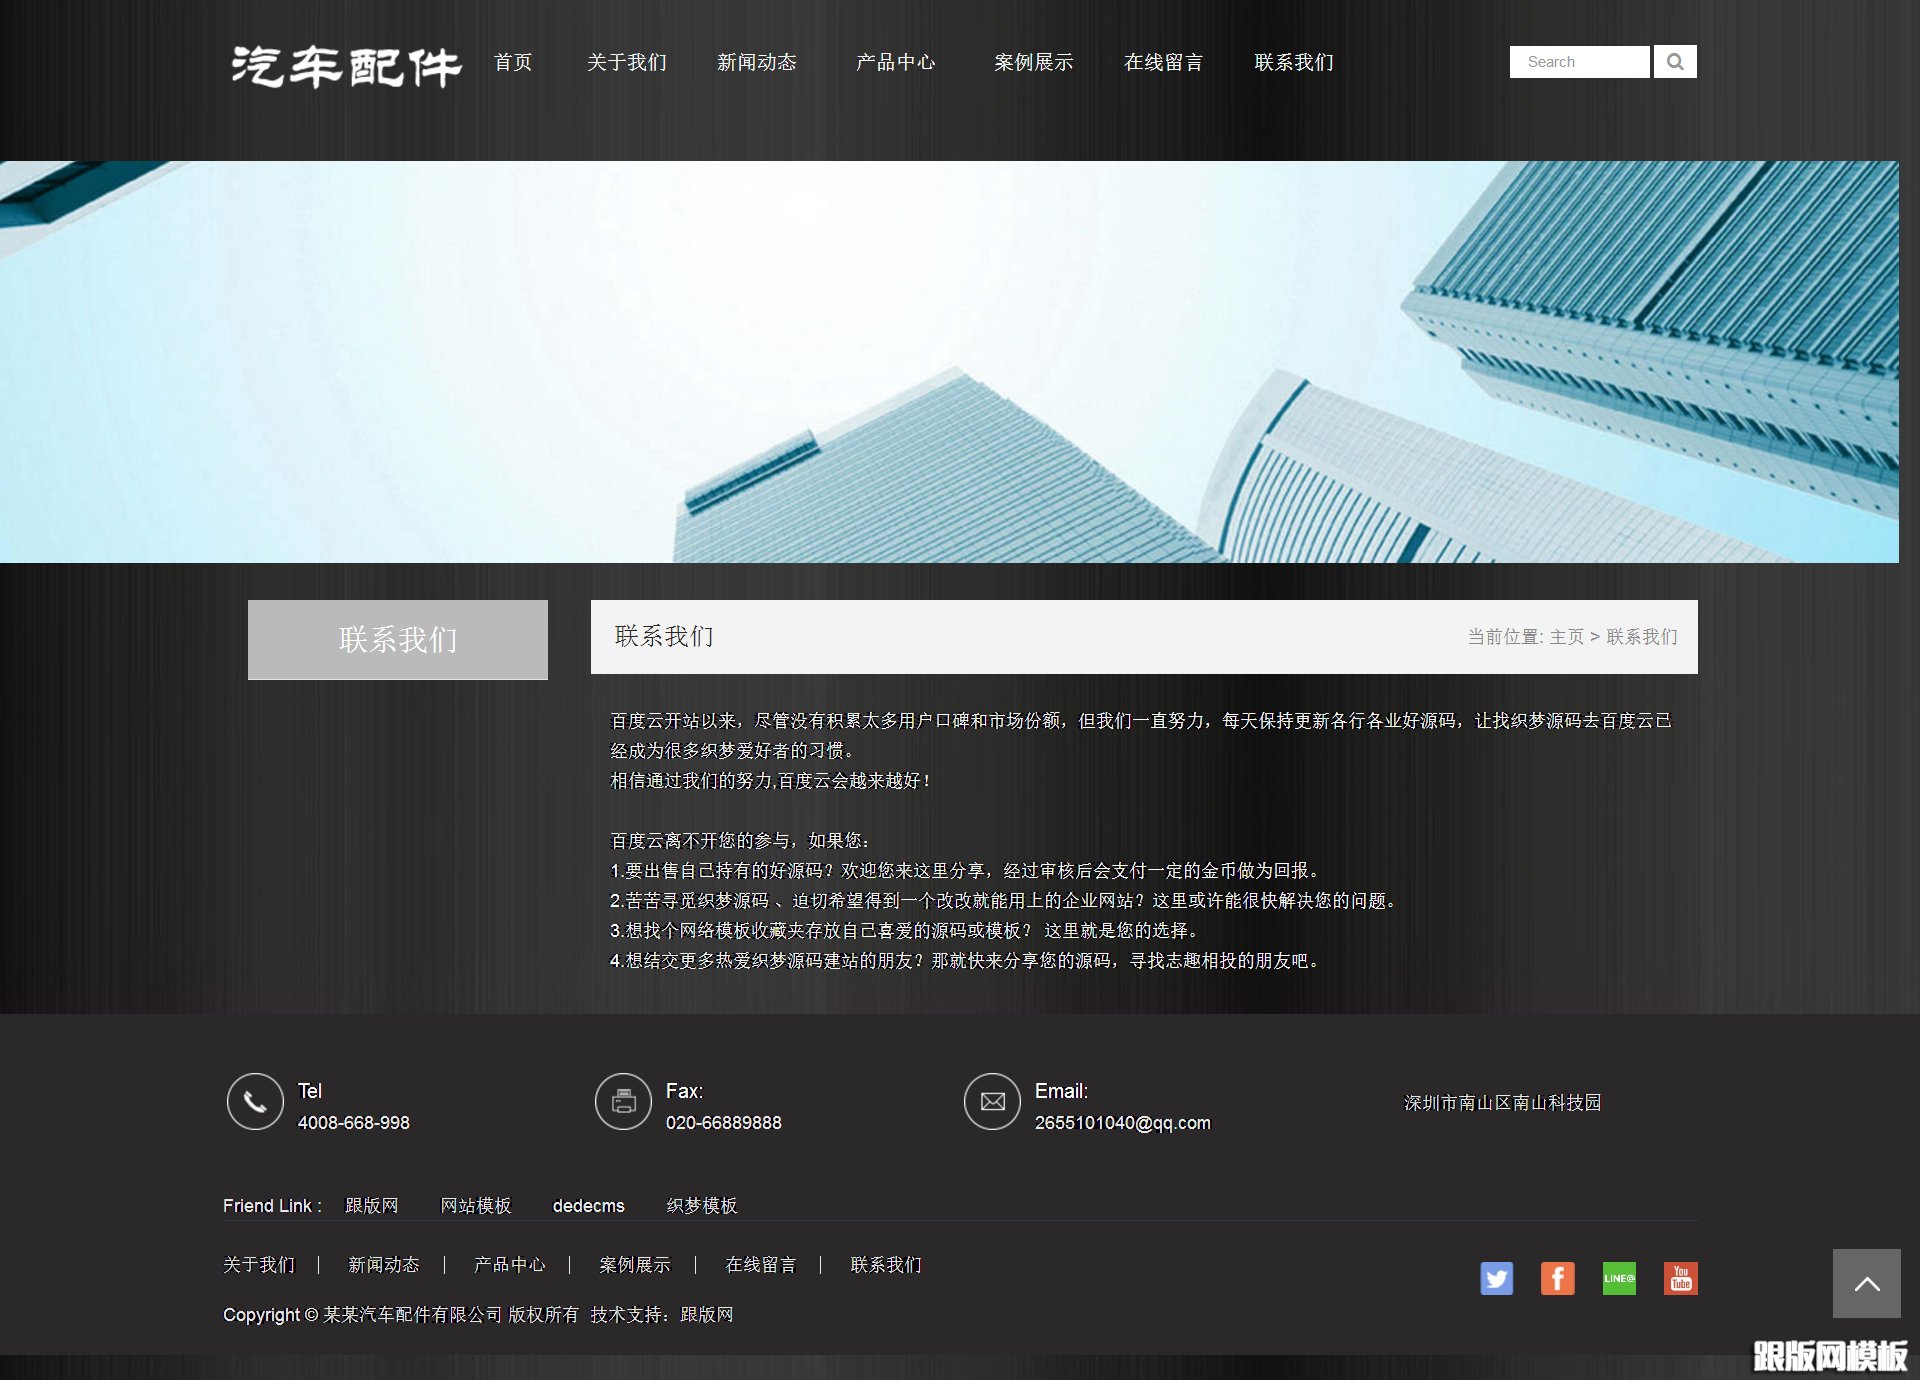Viewport: 1920px width, 1380px height.
Task: Open 在线留言 from the top navigation
Action: [1165, 62]
